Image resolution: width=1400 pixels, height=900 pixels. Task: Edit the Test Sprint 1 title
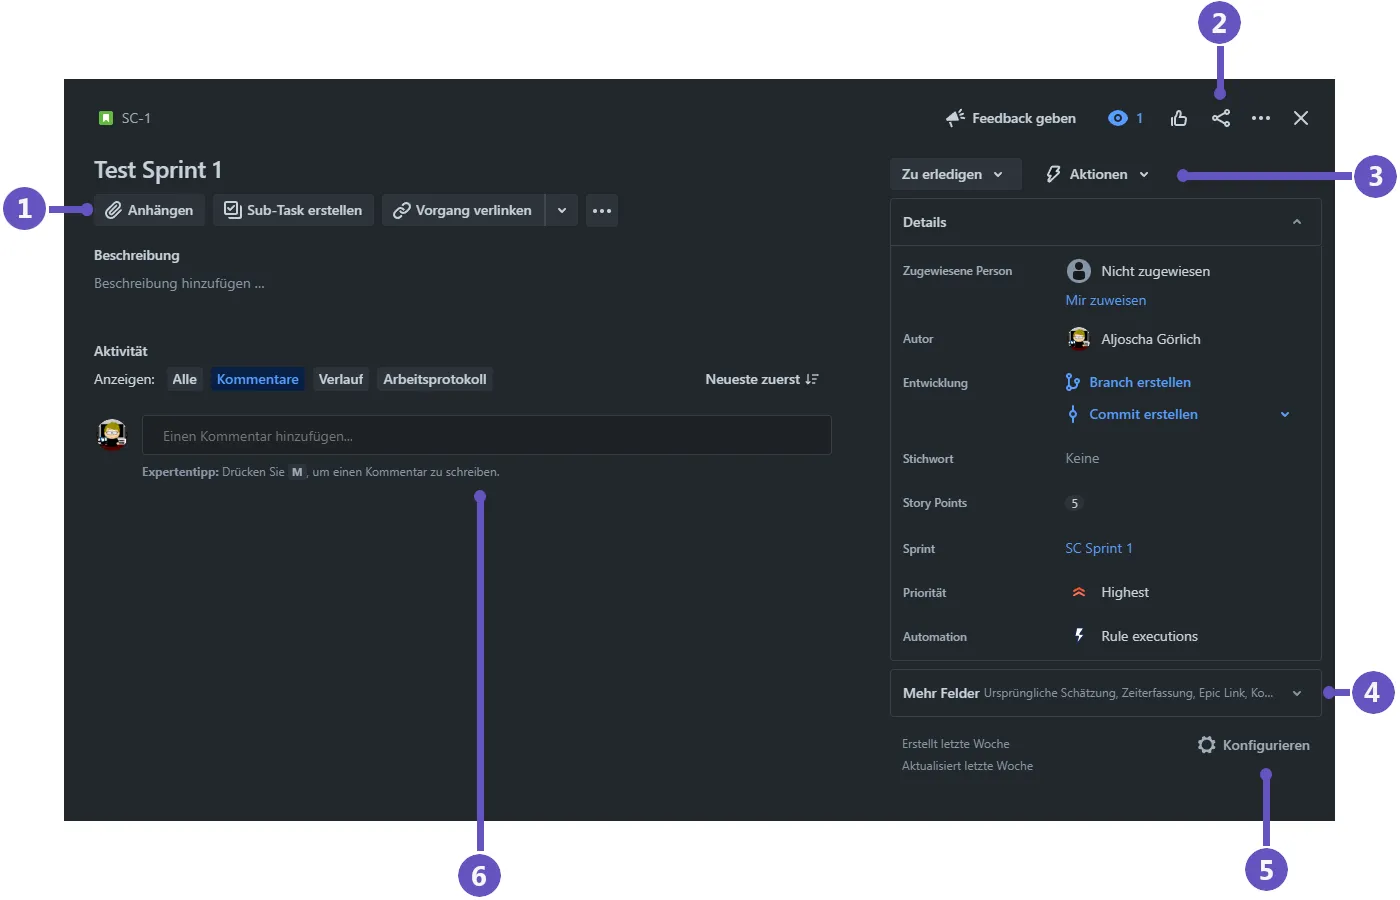158,170
